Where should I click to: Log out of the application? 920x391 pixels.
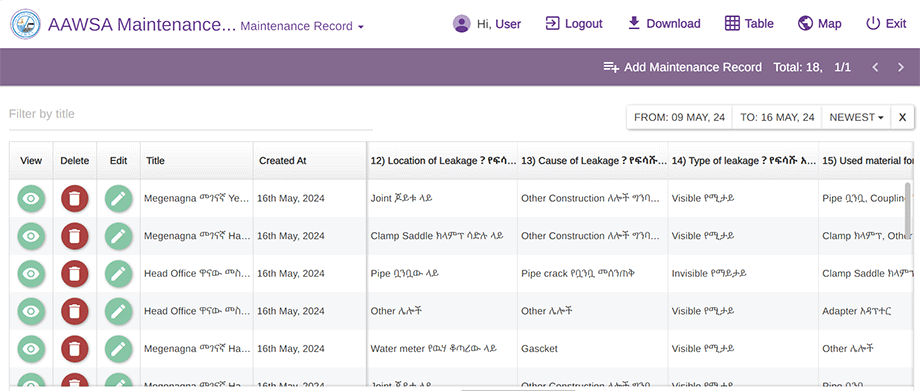[x=574, y=23]
